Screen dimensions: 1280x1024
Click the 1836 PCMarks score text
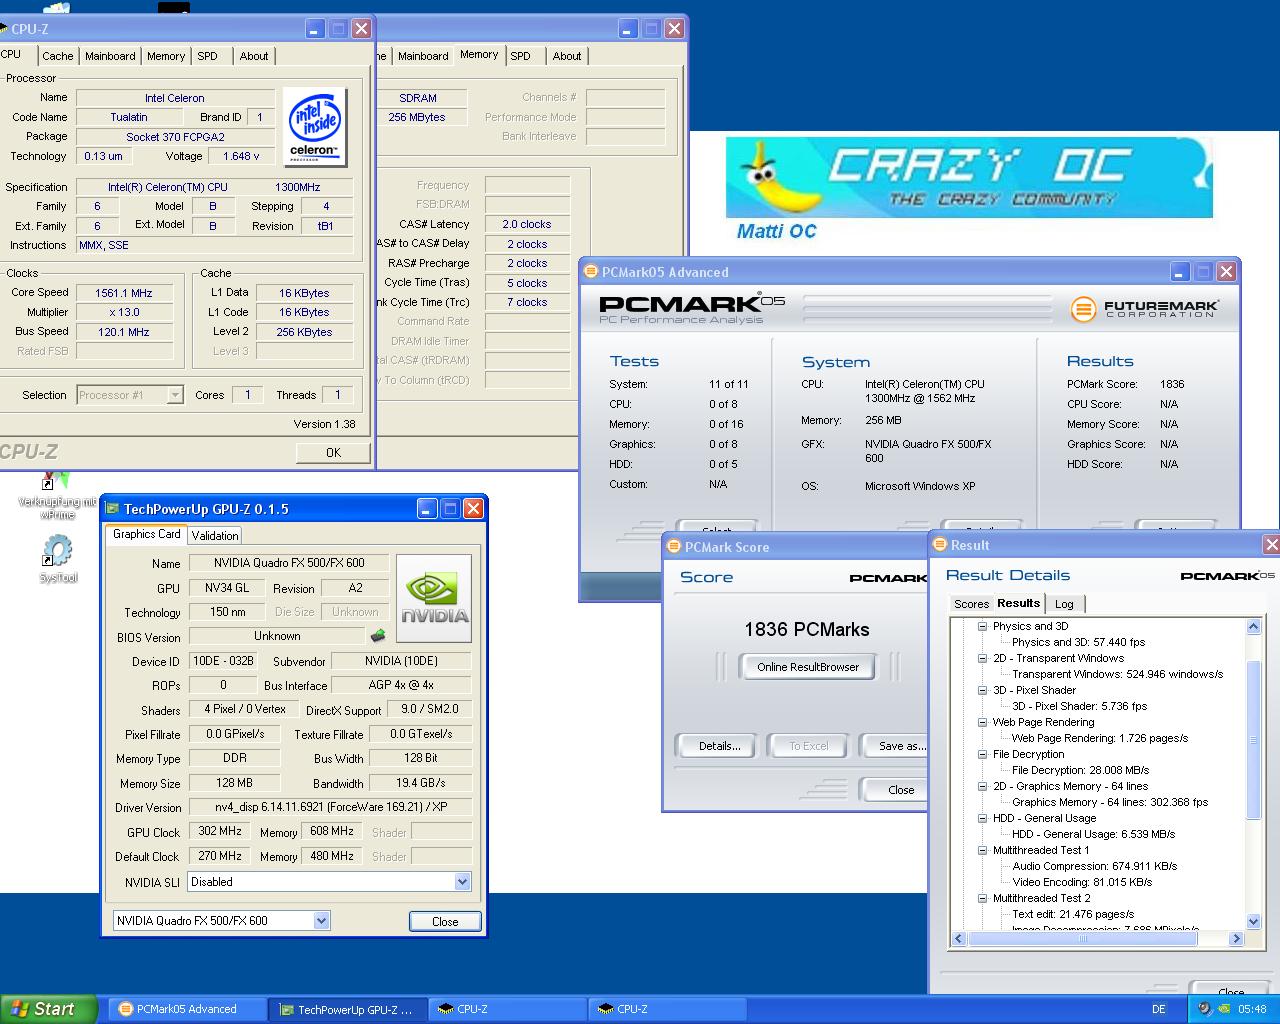(807, 629)
